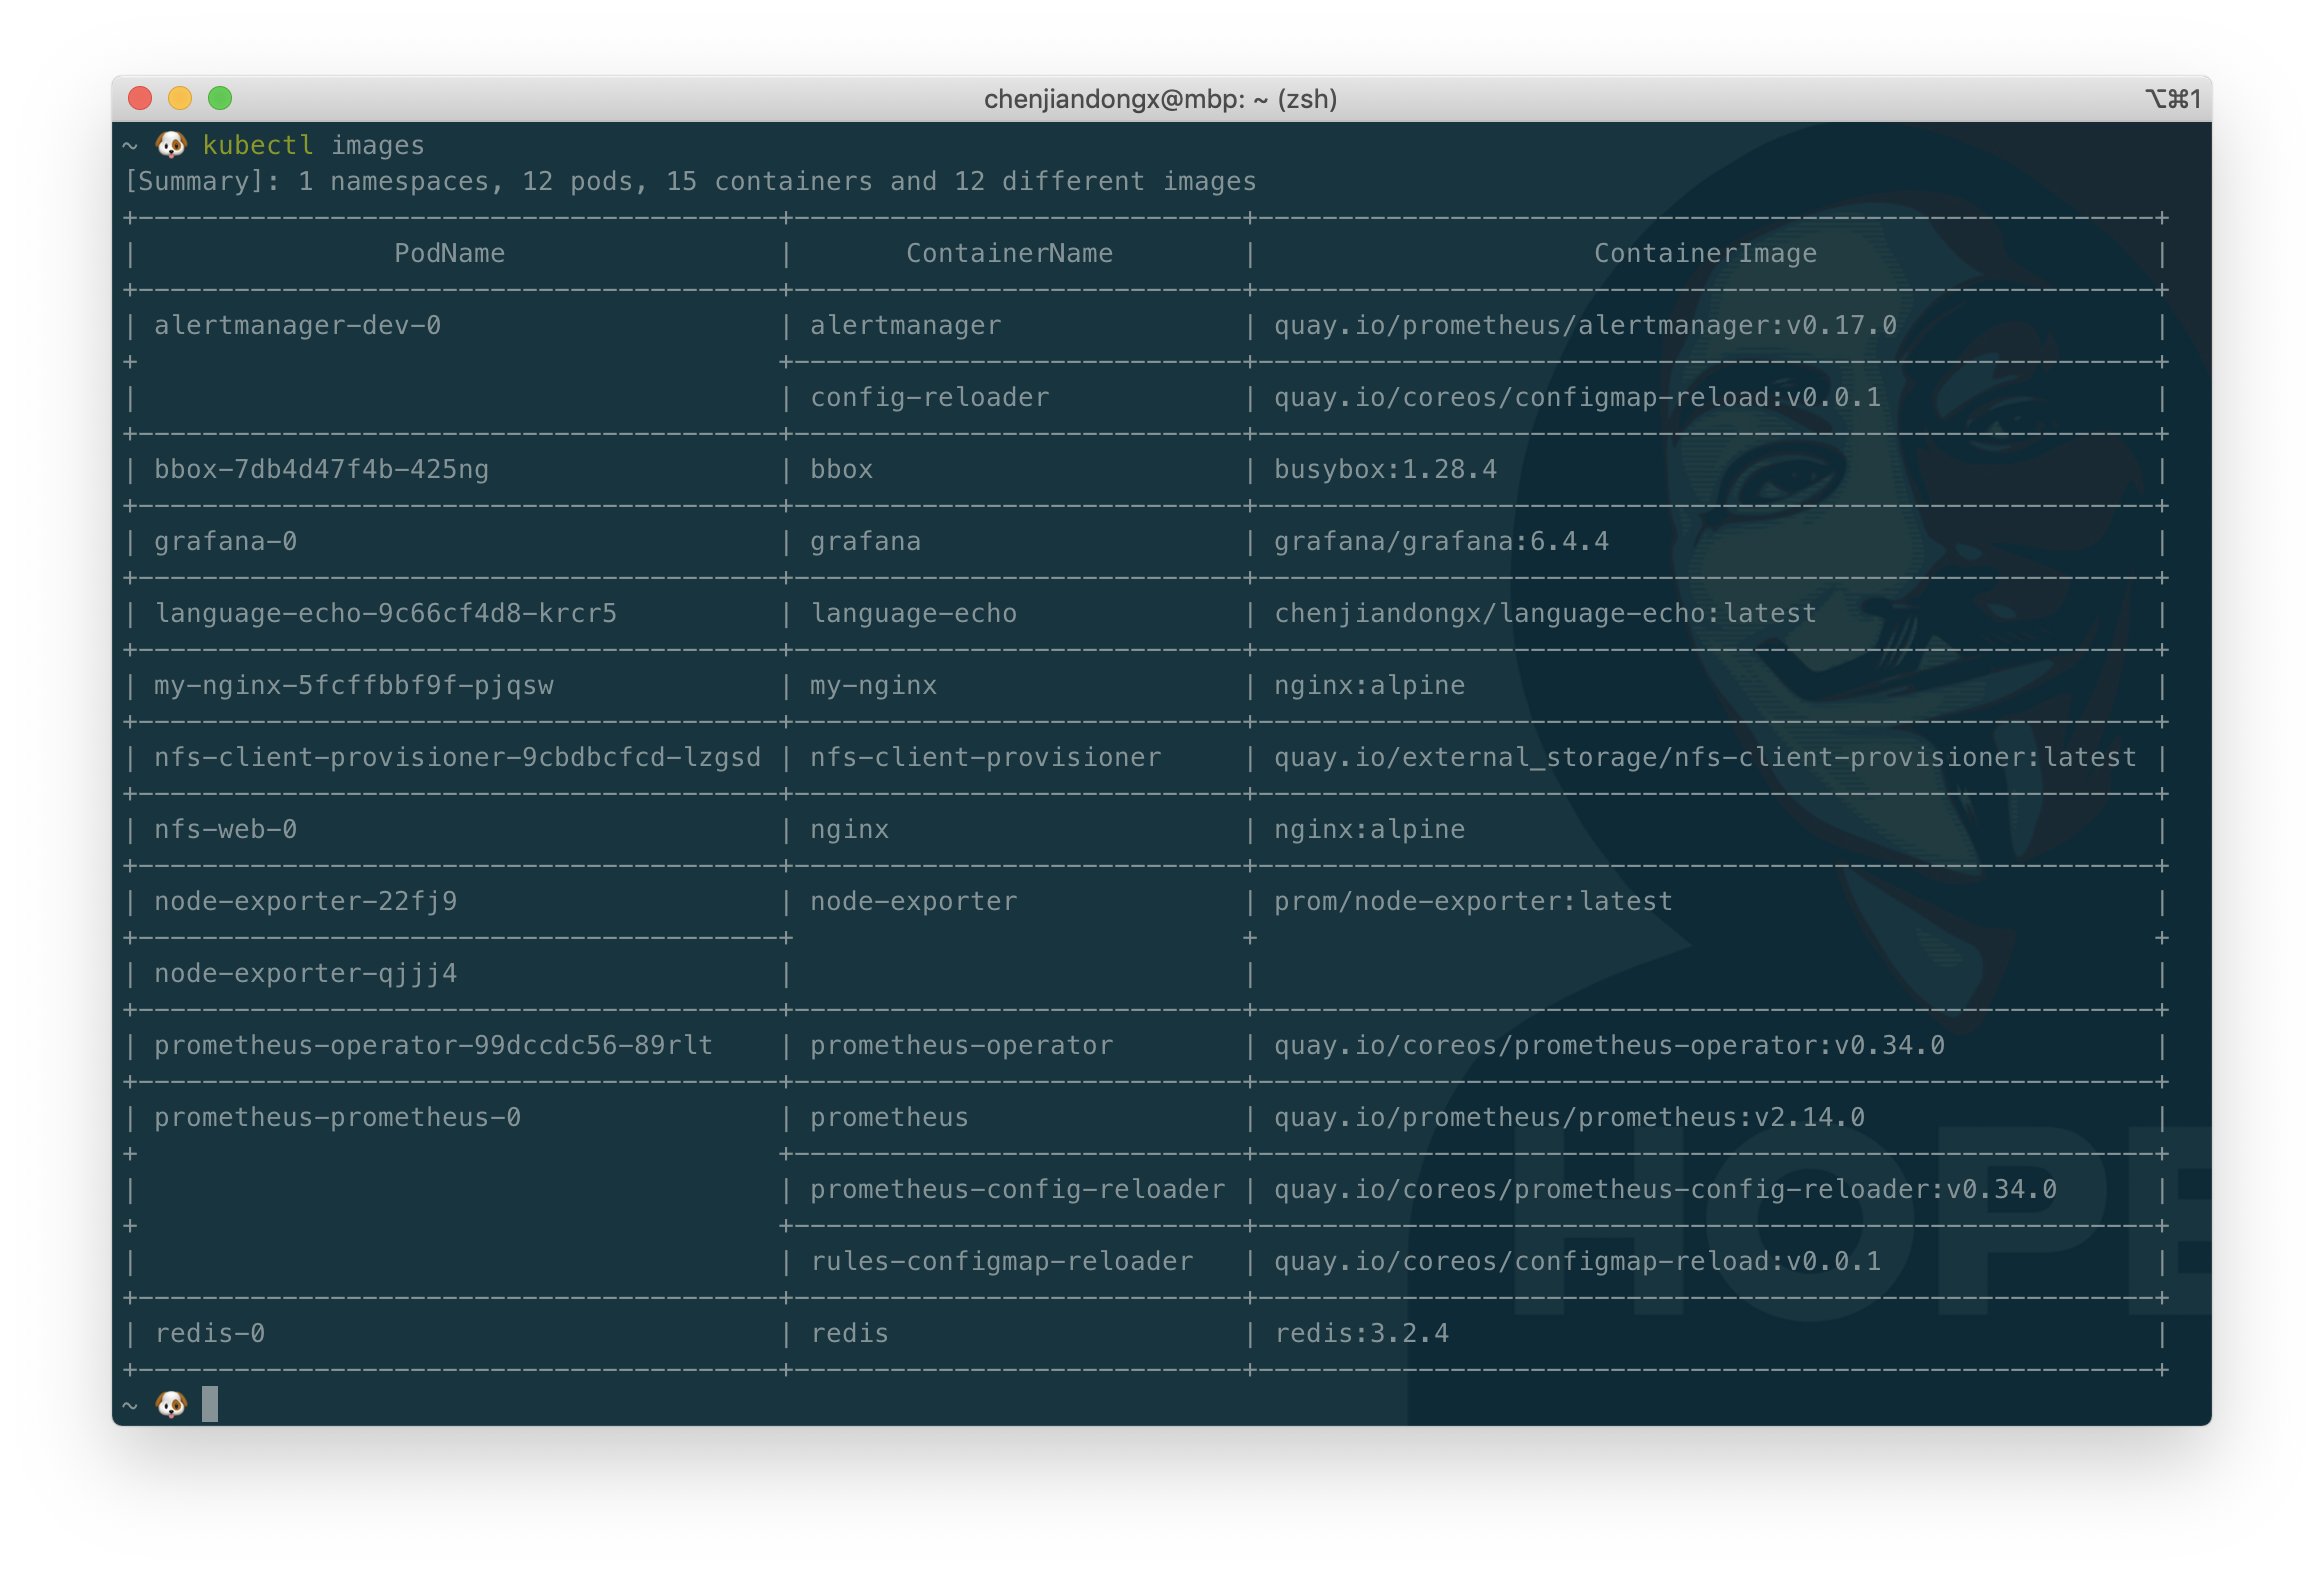The width and height of the screenshot is (2324, 1574).
Task: Select the my-nginx-5fcffbbf9f-pjqsw pod entry
Action: click(x=353, y=684)
